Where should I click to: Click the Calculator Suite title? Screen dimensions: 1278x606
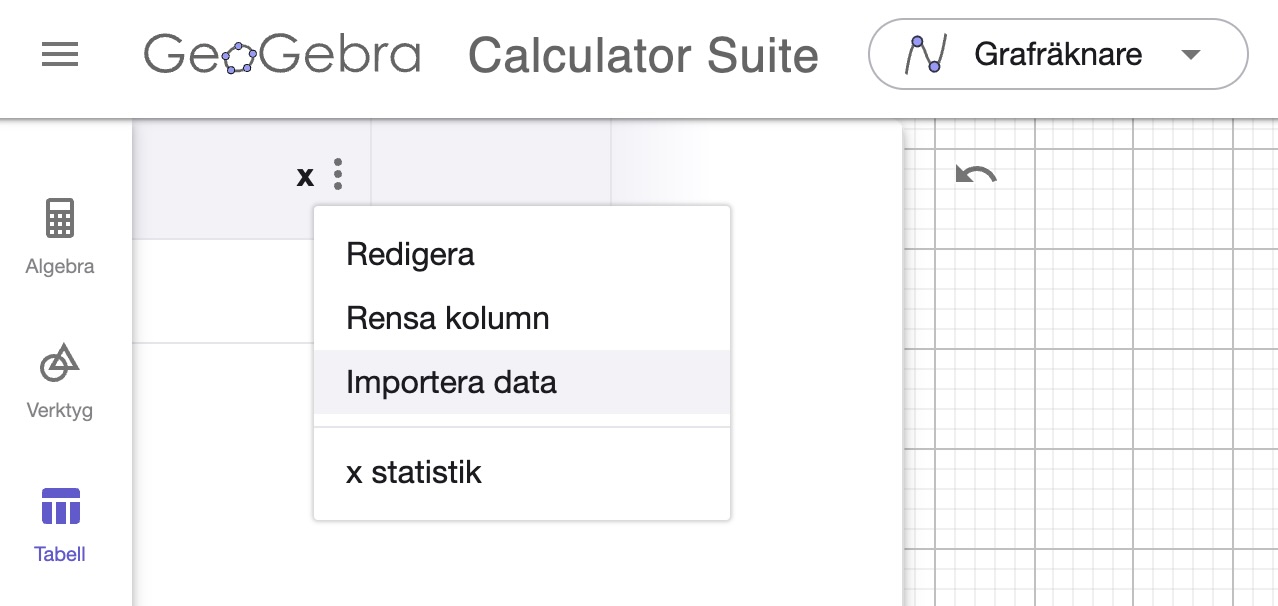(643, 55)
